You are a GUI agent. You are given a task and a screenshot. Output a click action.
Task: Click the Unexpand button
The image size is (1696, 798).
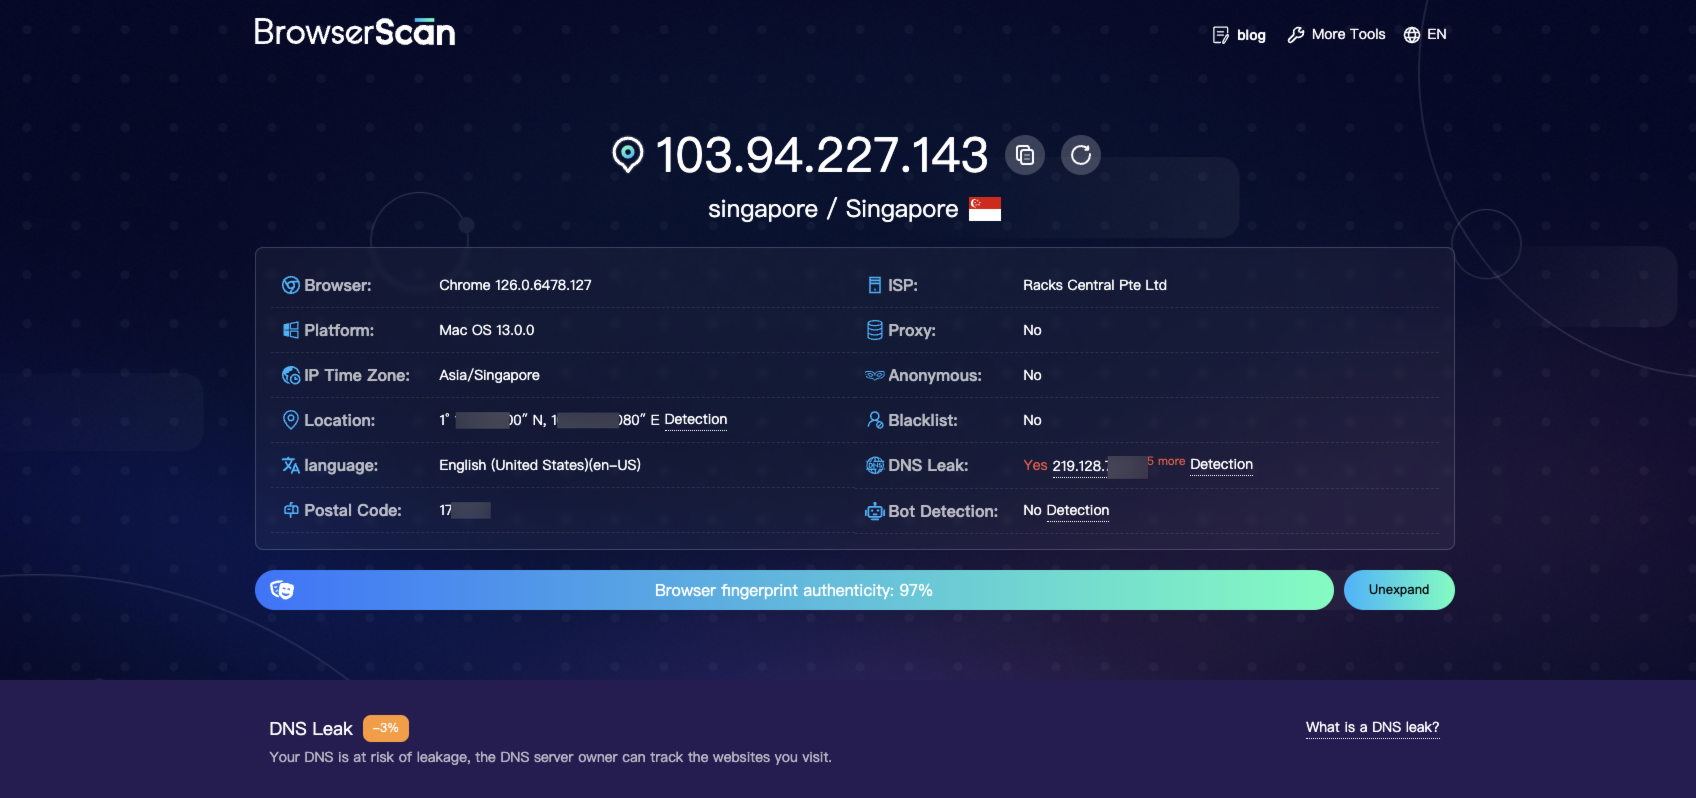point(1399,590)
